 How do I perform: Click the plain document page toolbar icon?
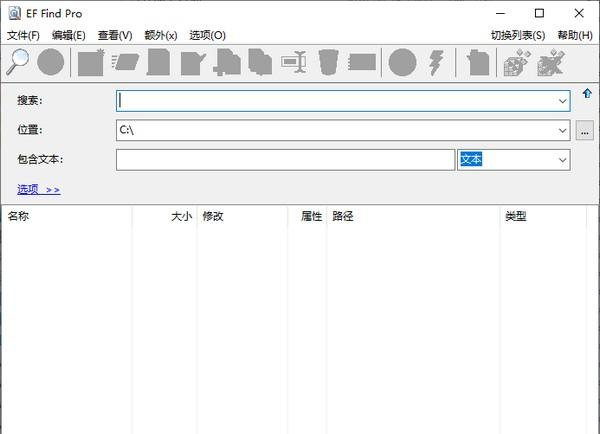[x=158, y=62]
